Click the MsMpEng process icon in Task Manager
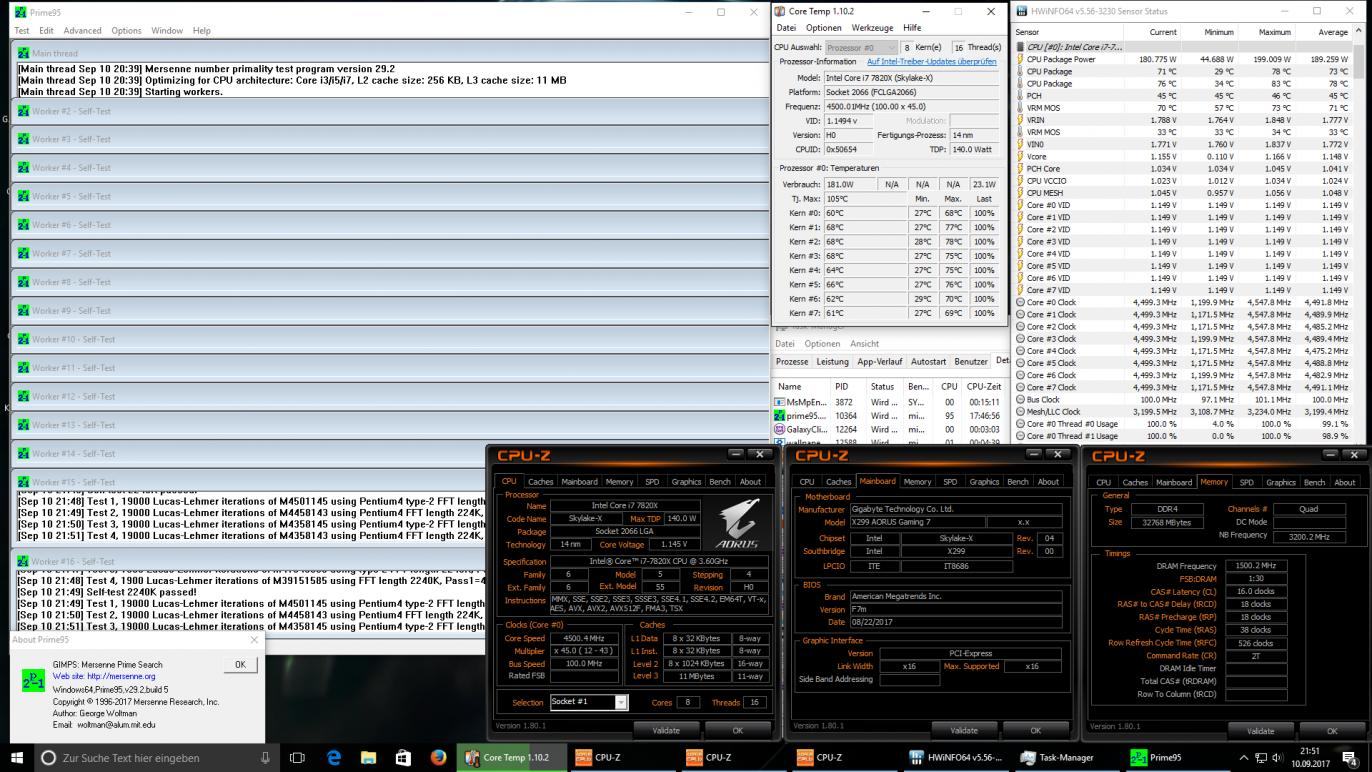 click(x=780, y=402)
